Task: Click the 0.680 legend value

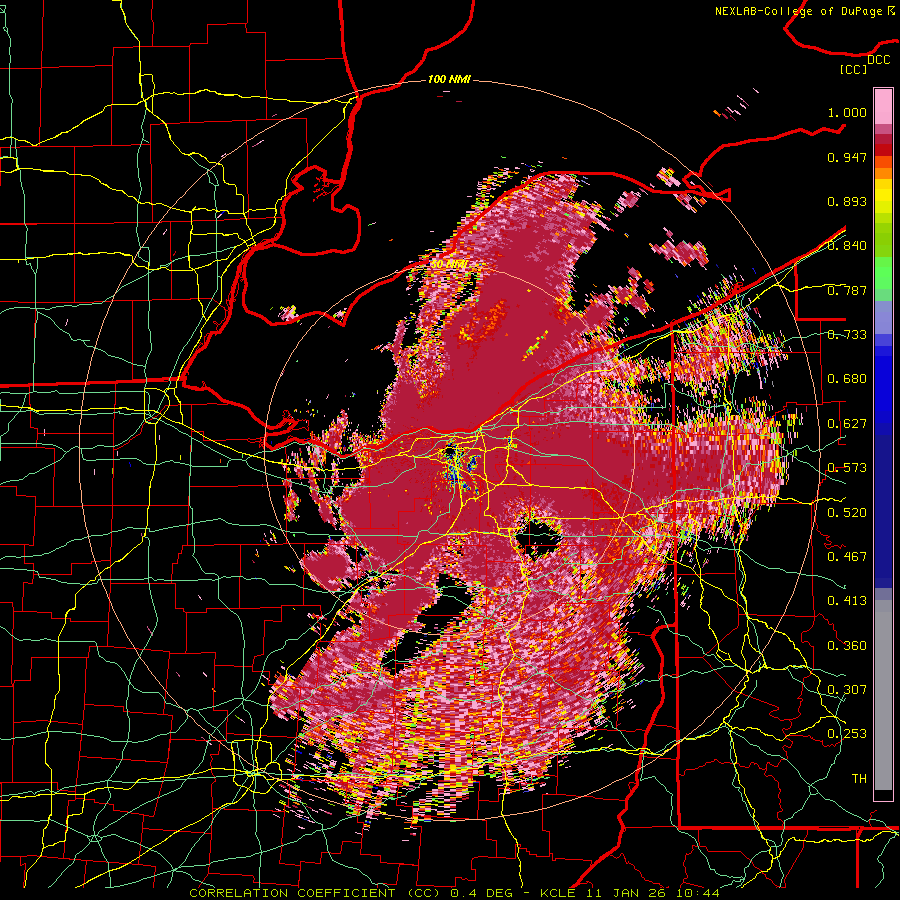Action: [847, 379]
